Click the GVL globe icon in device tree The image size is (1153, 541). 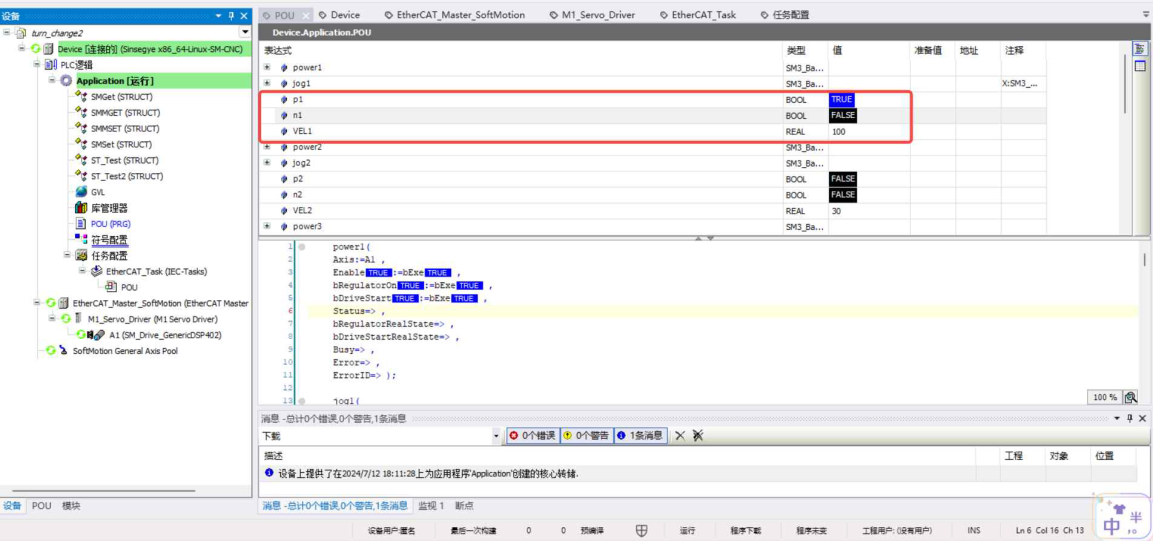(82, 192)
